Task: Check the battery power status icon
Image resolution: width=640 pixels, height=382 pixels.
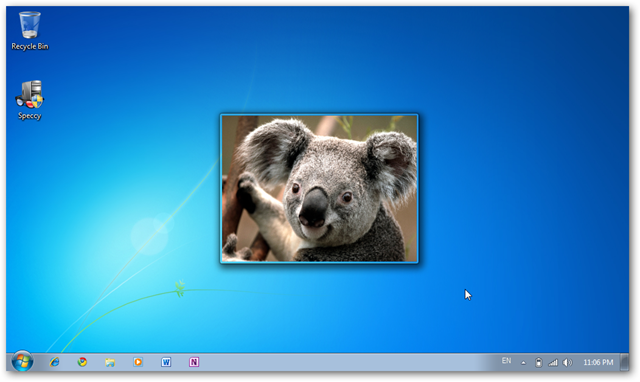Action: click(x=538, y=362)
